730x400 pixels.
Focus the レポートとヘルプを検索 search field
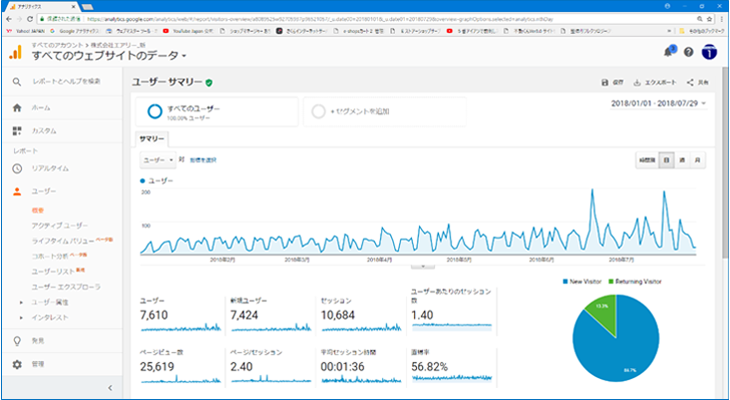67,81
